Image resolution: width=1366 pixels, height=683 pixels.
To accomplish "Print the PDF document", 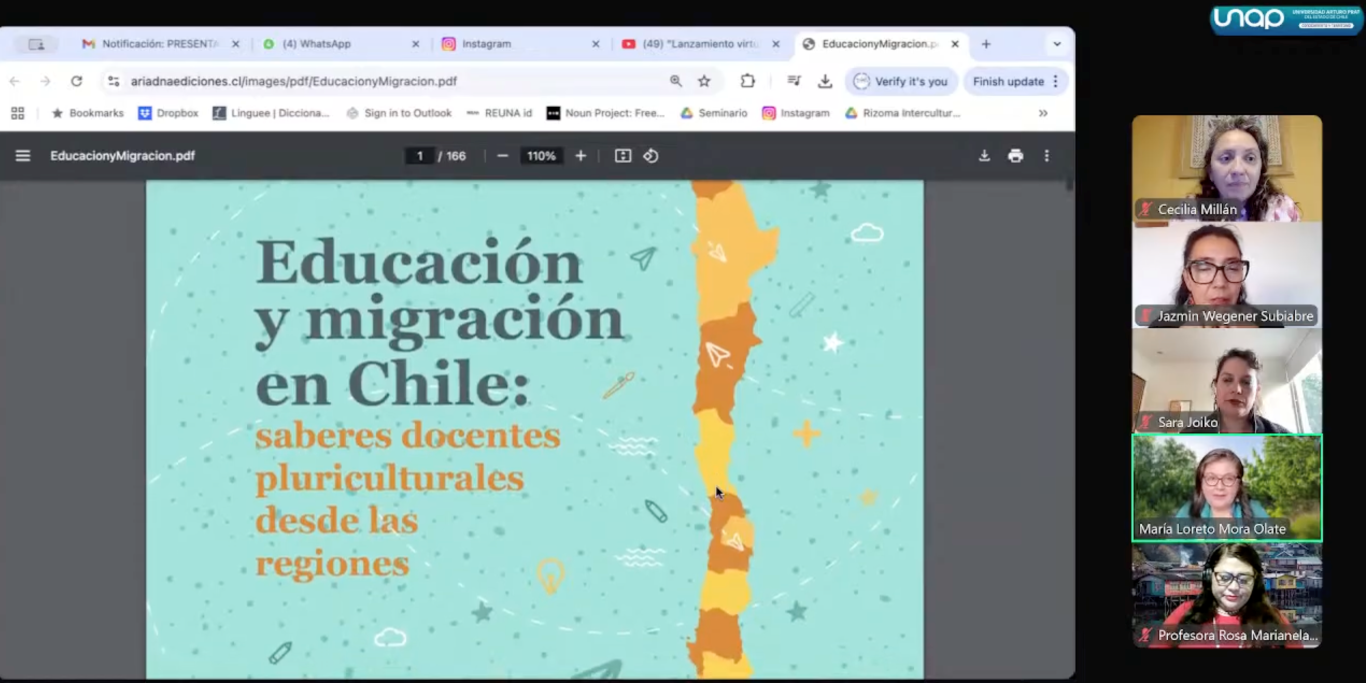I will click(1015, 156).
